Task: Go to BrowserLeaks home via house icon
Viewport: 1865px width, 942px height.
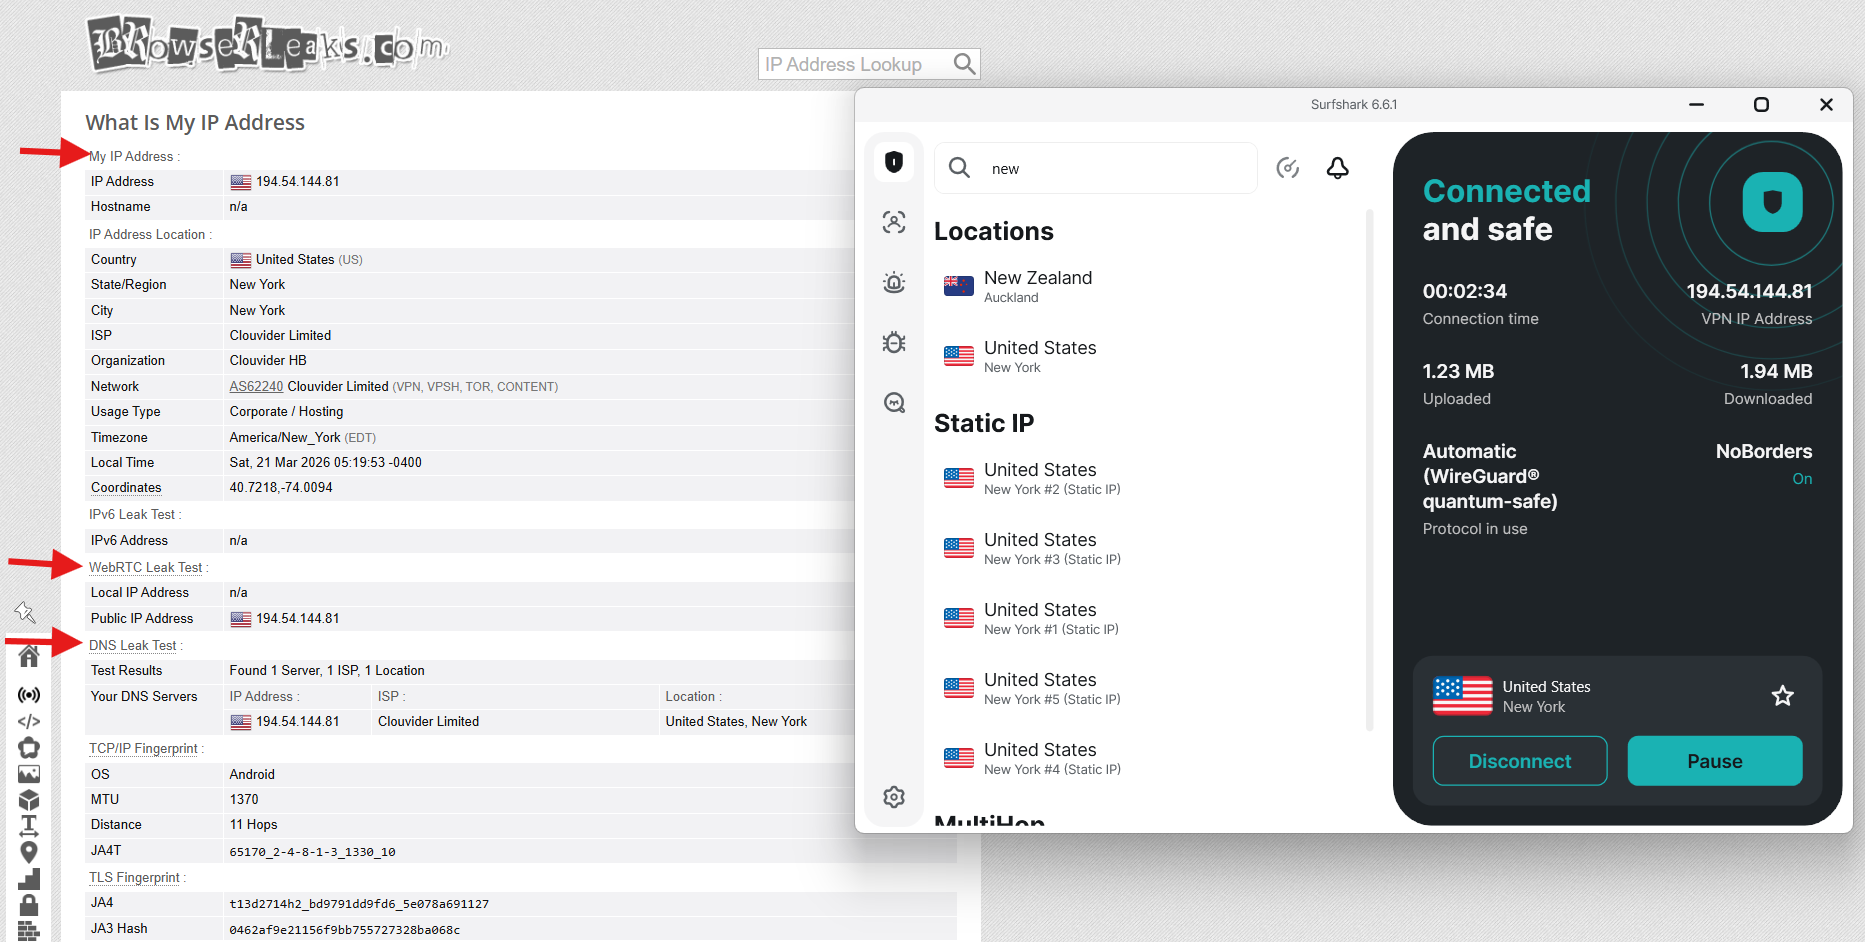Action: coord(29,656)
